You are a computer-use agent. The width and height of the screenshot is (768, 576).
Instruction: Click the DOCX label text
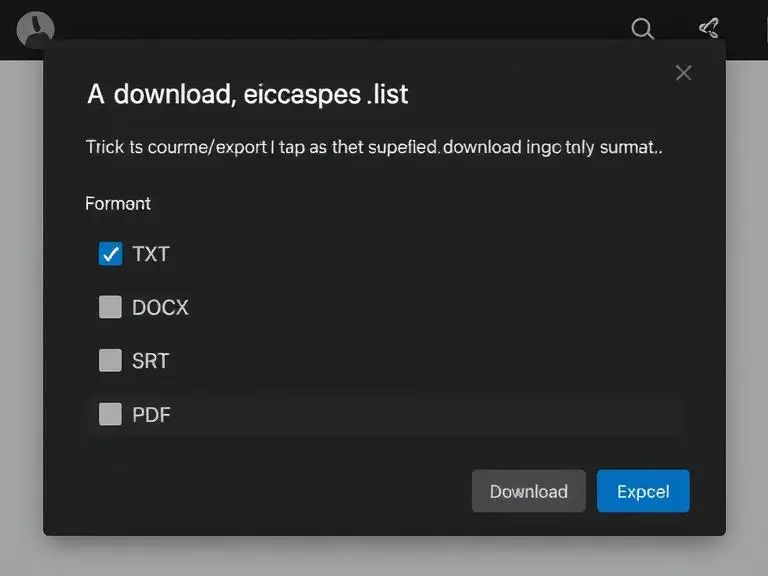160,308
